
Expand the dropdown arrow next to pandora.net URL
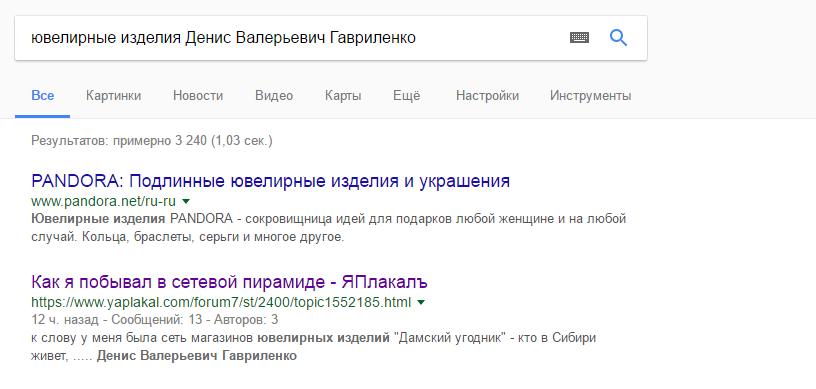coord(186,201)
